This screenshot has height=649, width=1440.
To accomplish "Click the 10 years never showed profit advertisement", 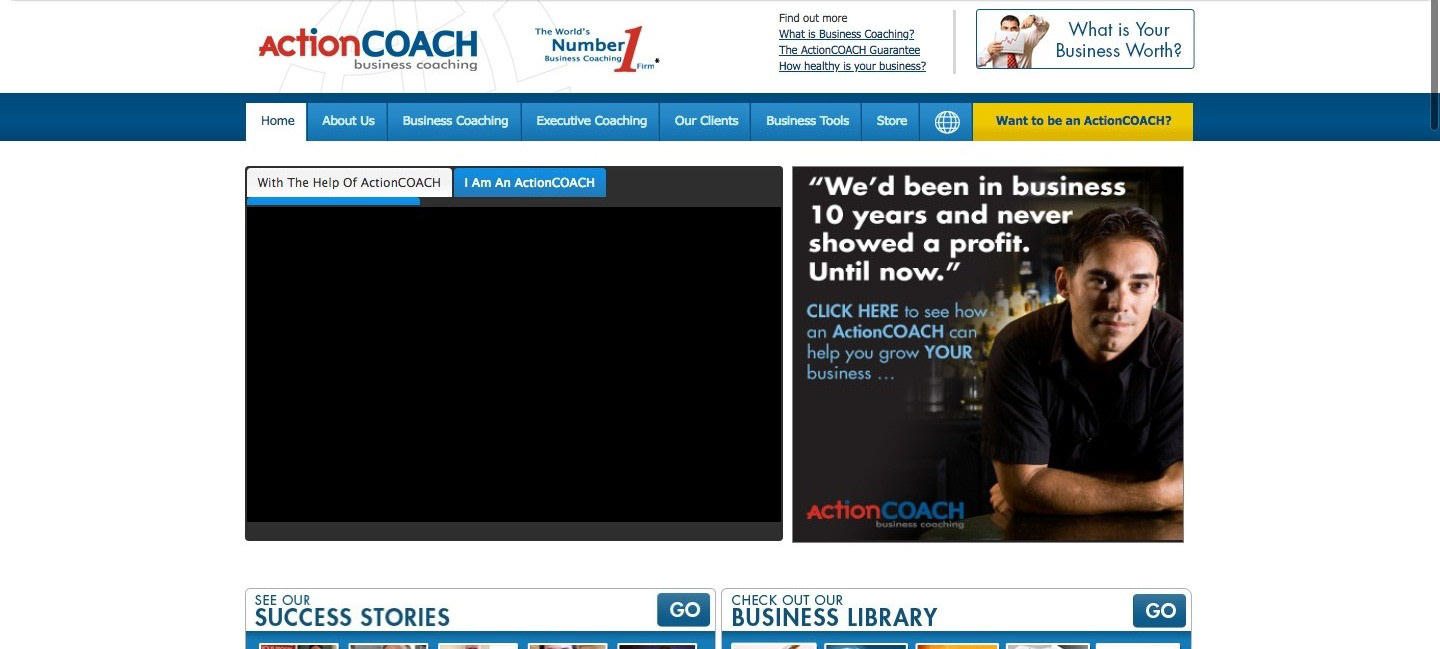I will (x=988, y=354).
